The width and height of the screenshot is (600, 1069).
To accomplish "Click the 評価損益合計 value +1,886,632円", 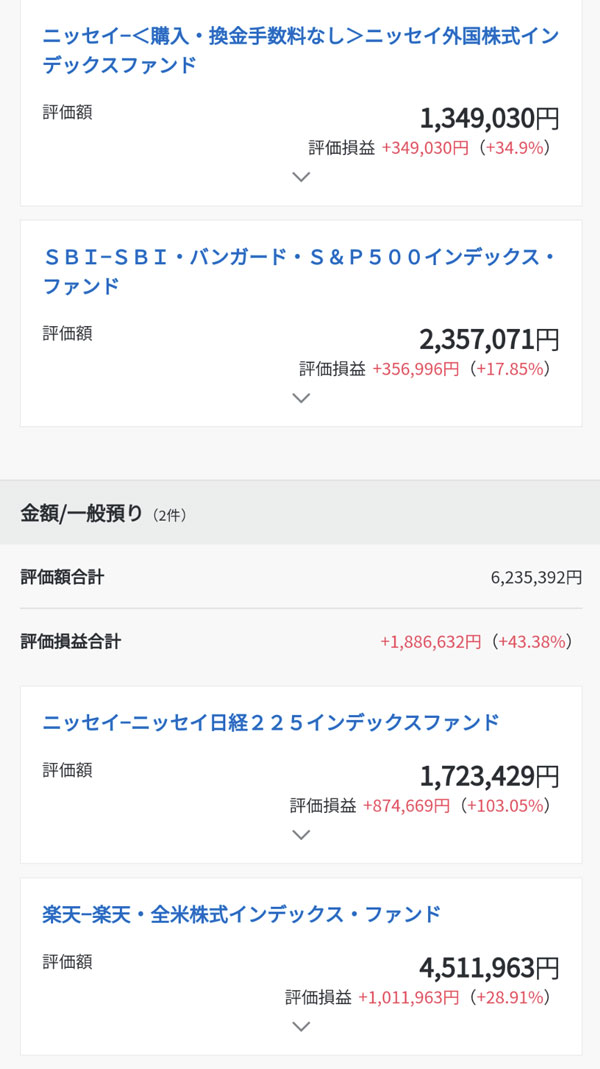I will [x=430, y=641].
